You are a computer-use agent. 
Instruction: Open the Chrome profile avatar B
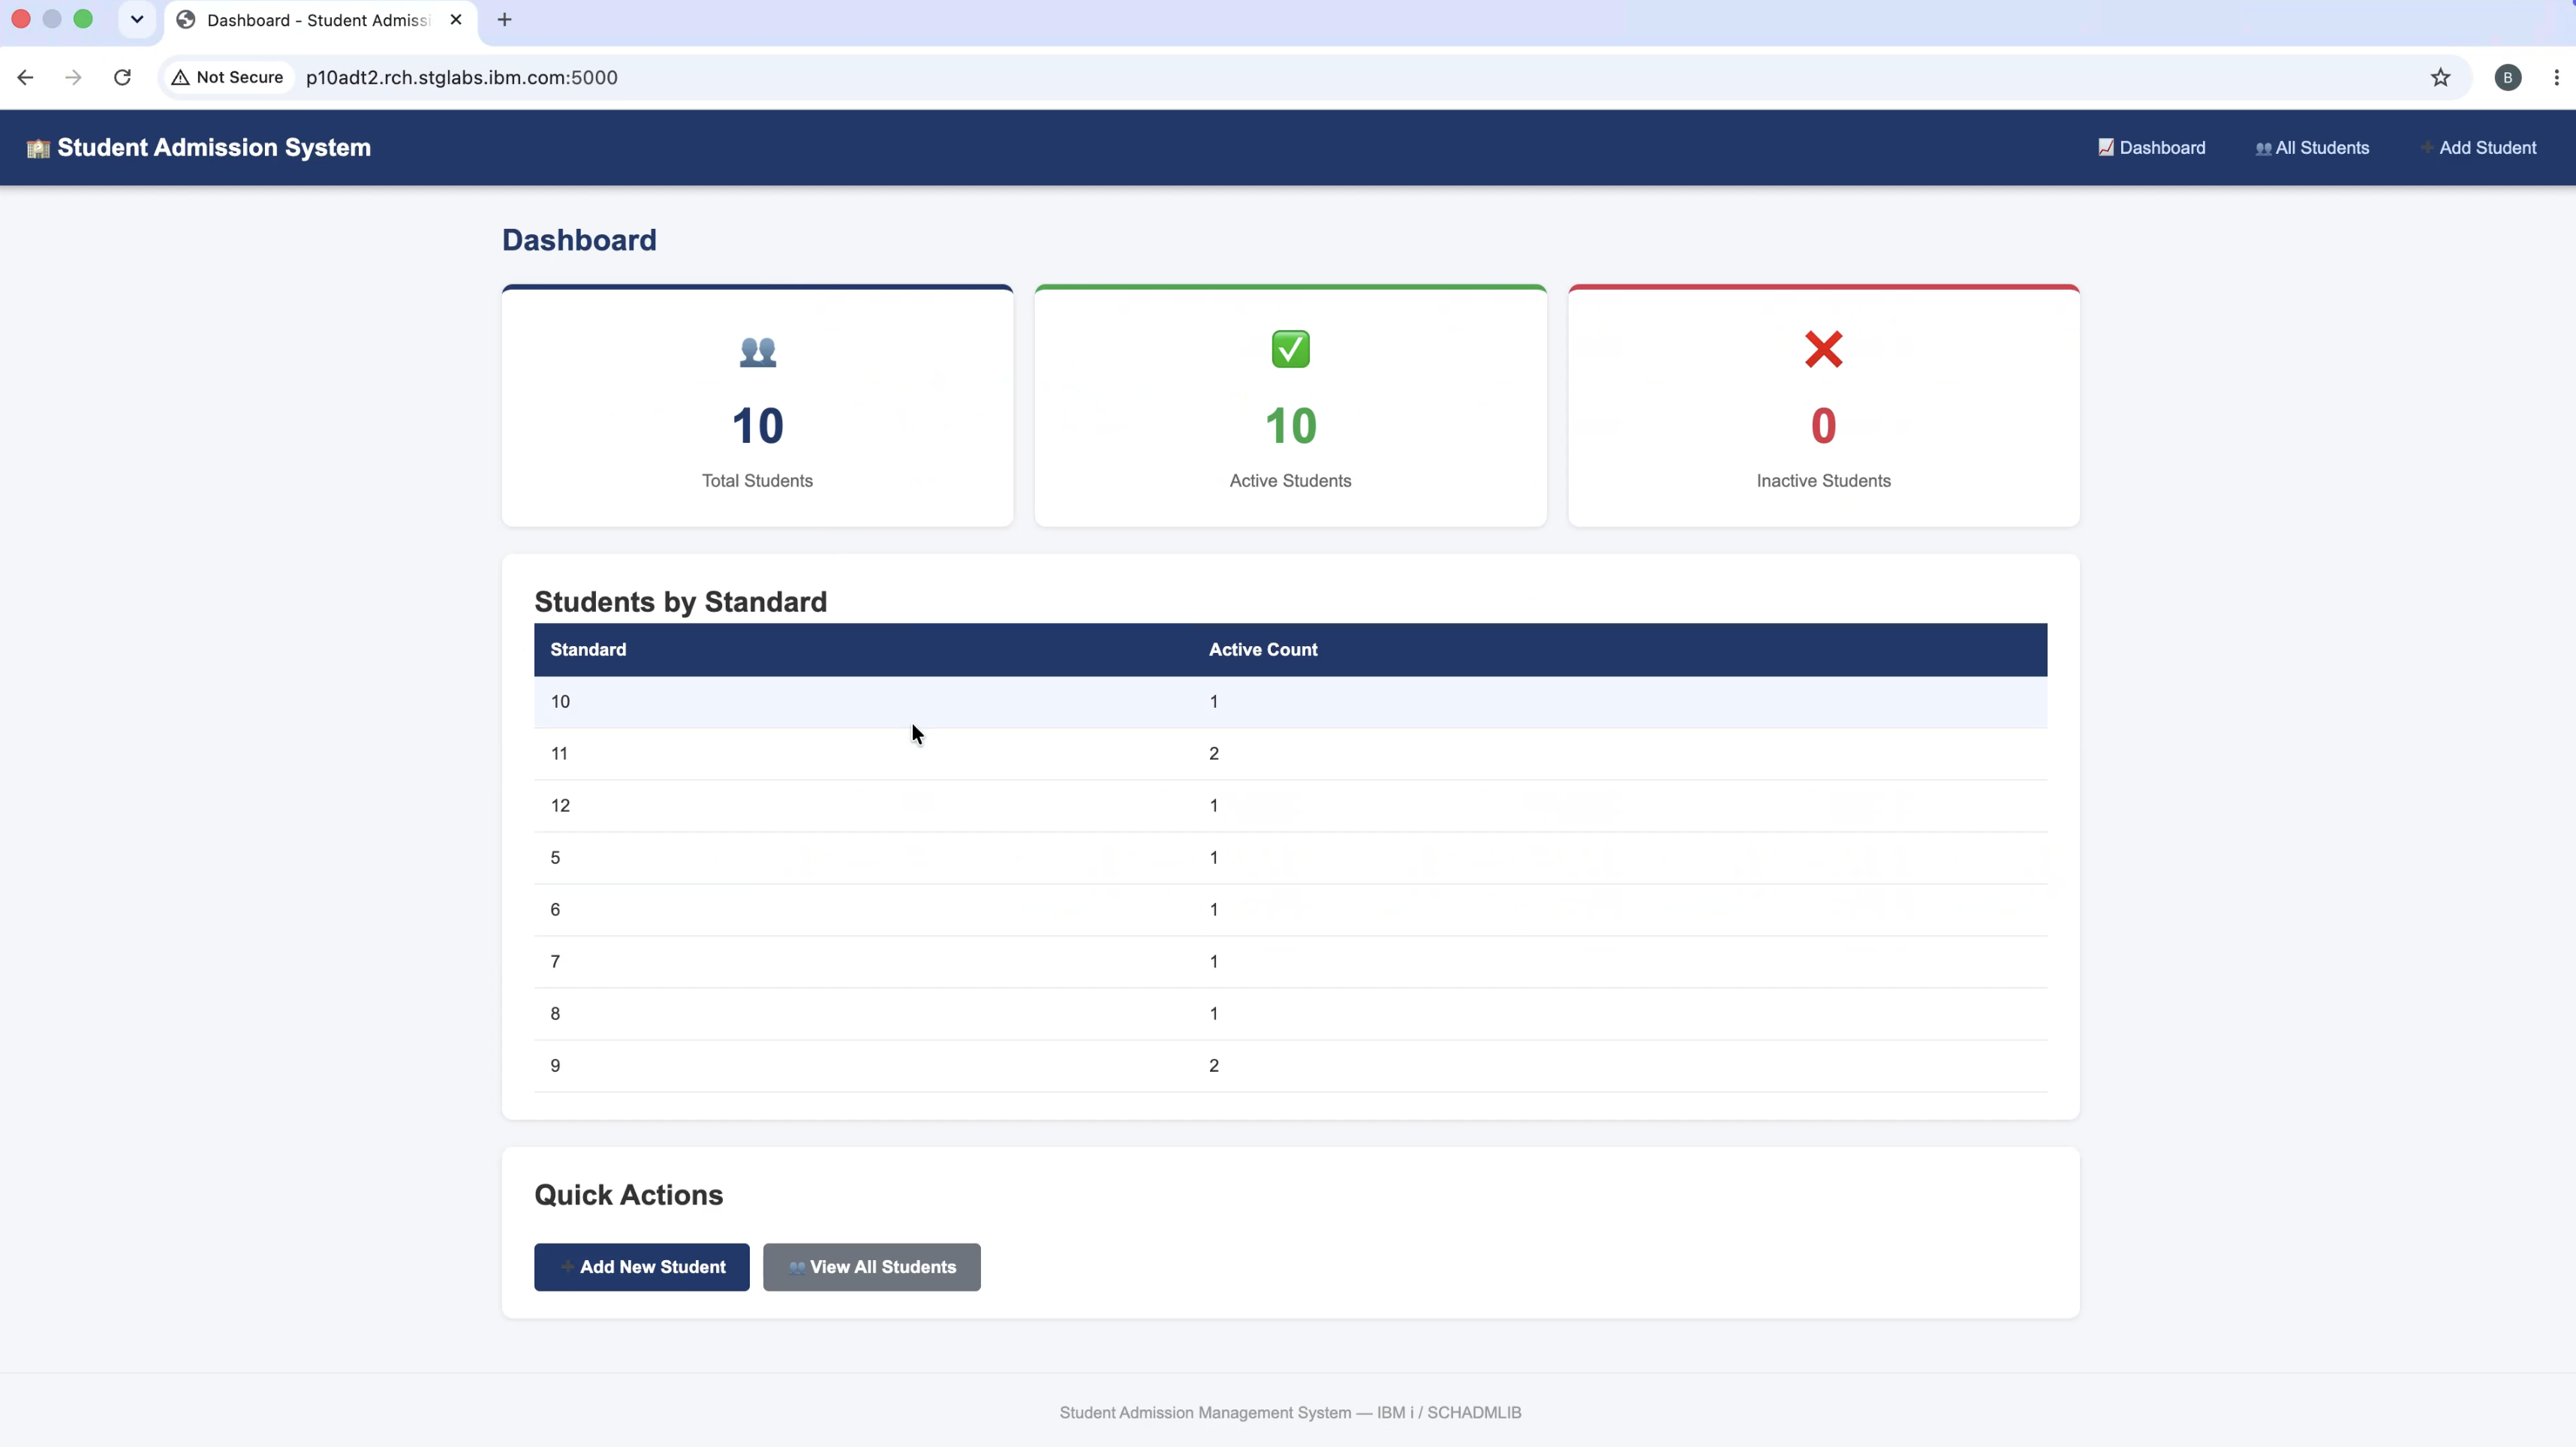2508,77
